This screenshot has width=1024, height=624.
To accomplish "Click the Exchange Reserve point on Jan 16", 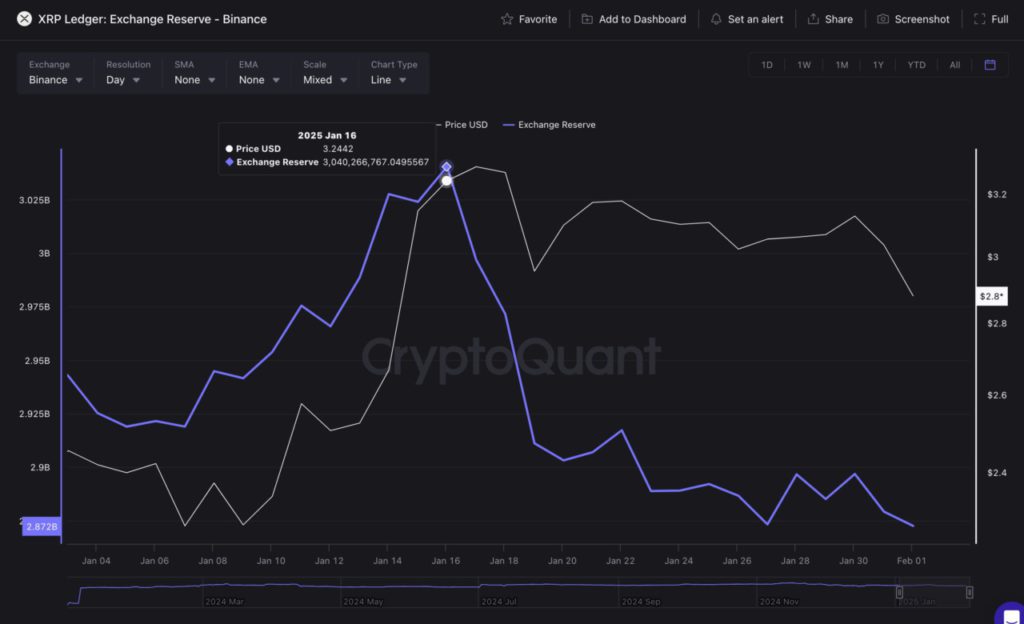I will [x=447, y=167].
